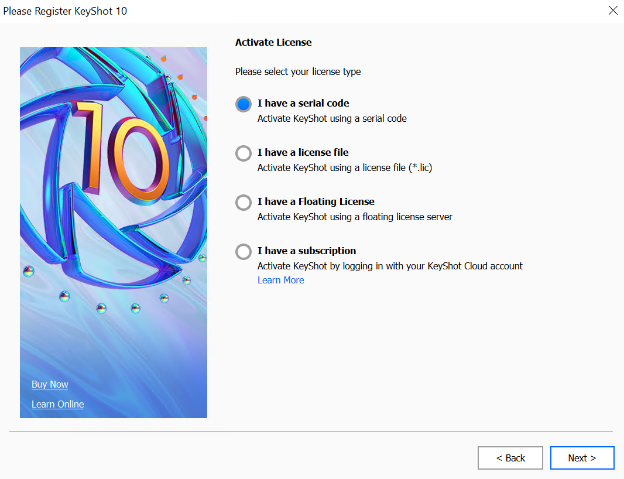Open the Learn More link
Screen dimensions: 624x479
[x=280, y=280]
